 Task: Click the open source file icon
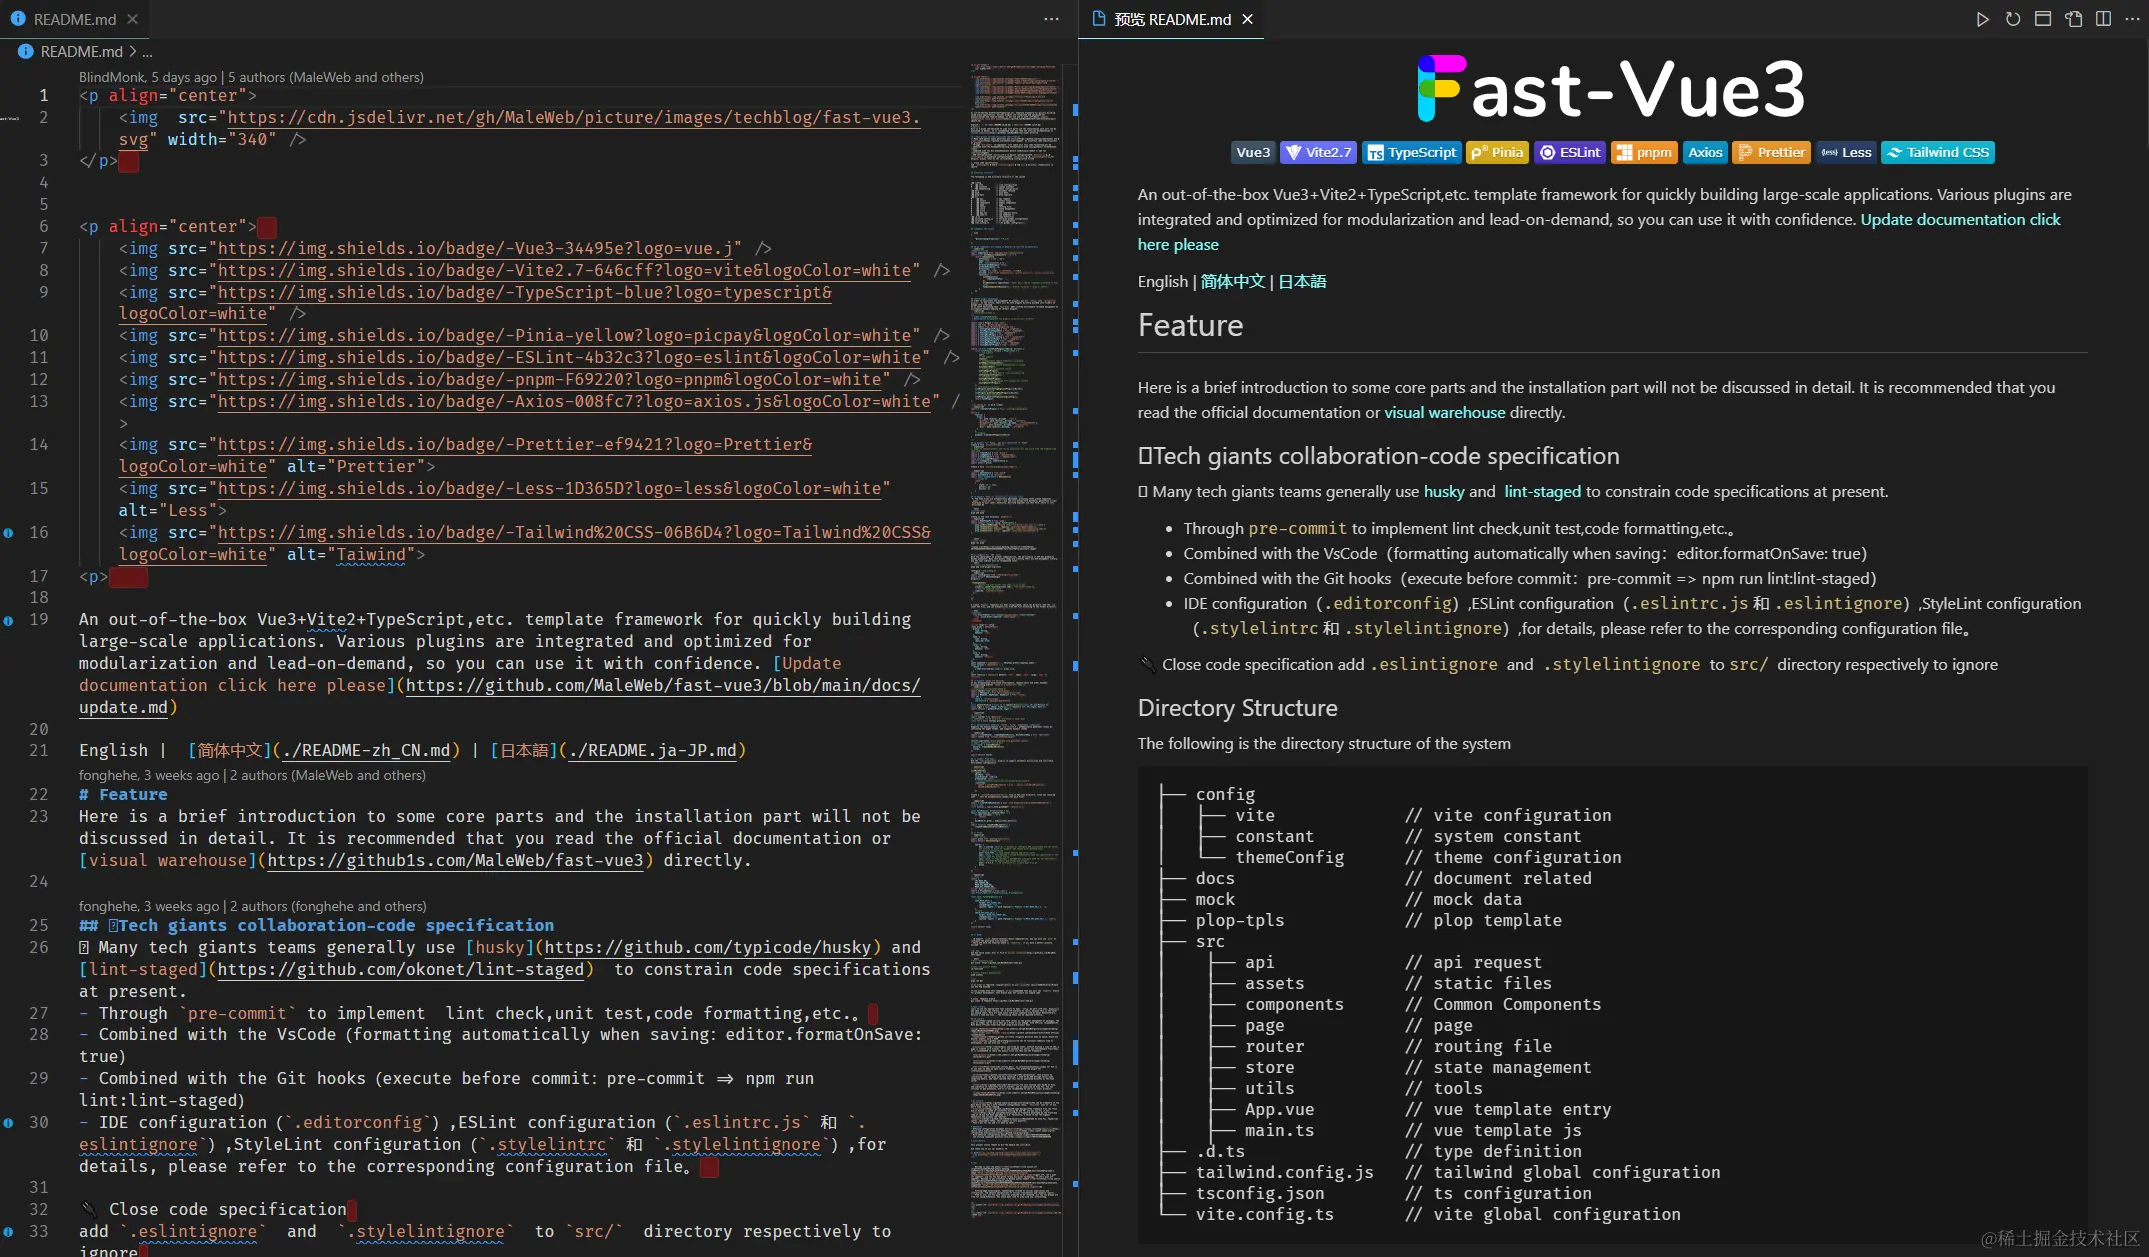coord(2074,19)
